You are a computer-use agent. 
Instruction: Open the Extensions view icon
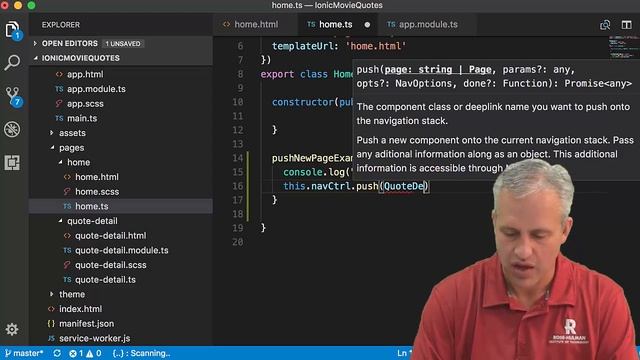coord(12,162)
